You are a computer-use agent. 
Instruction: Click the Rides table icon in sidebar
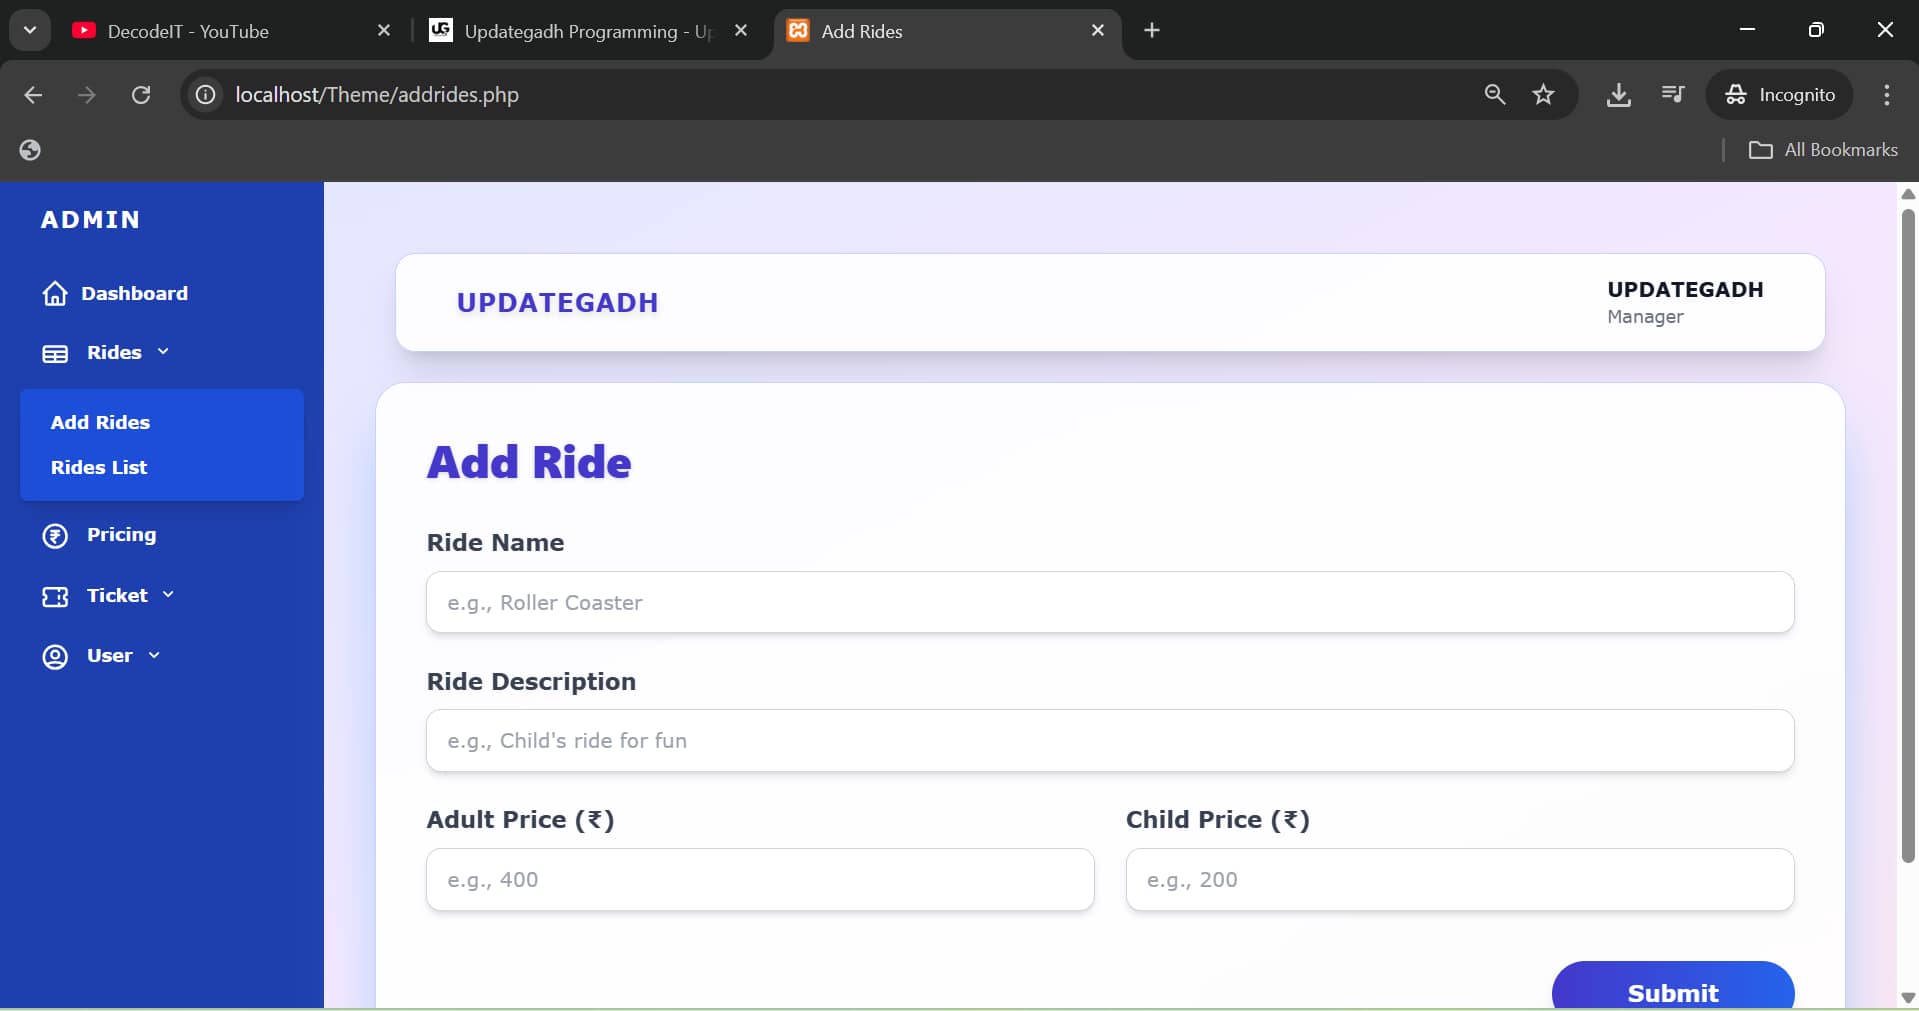click(55, 354)
